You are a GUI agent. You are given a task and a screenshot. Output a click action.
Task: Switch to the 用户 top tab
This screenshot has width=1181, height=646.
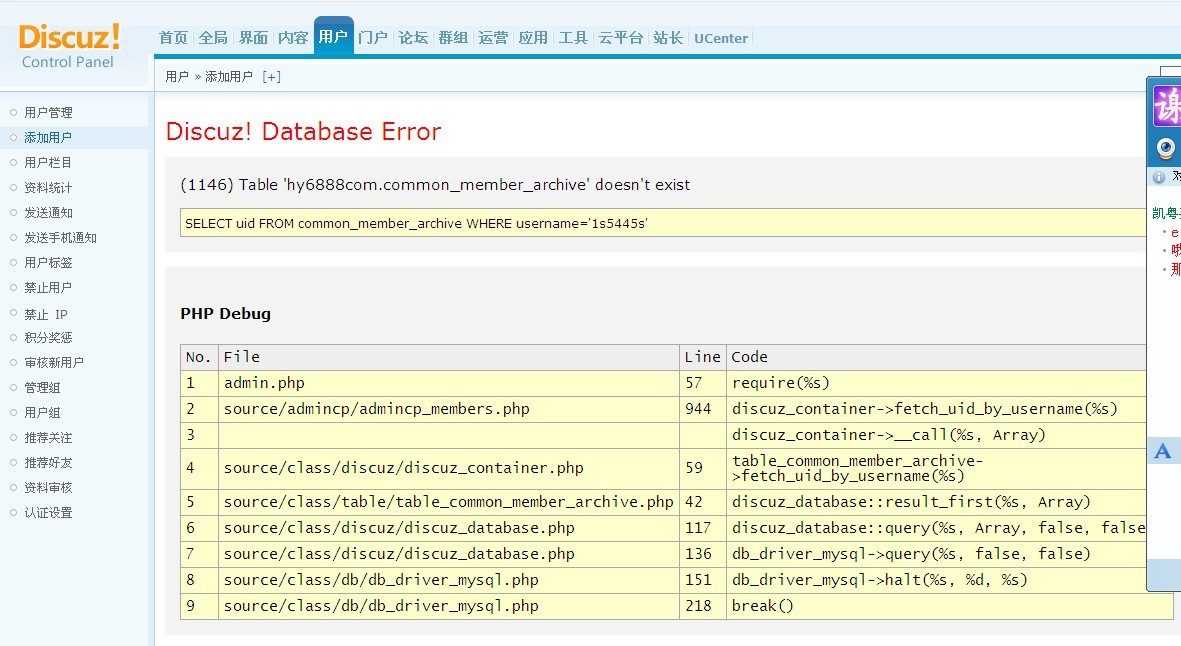(333, 38)
